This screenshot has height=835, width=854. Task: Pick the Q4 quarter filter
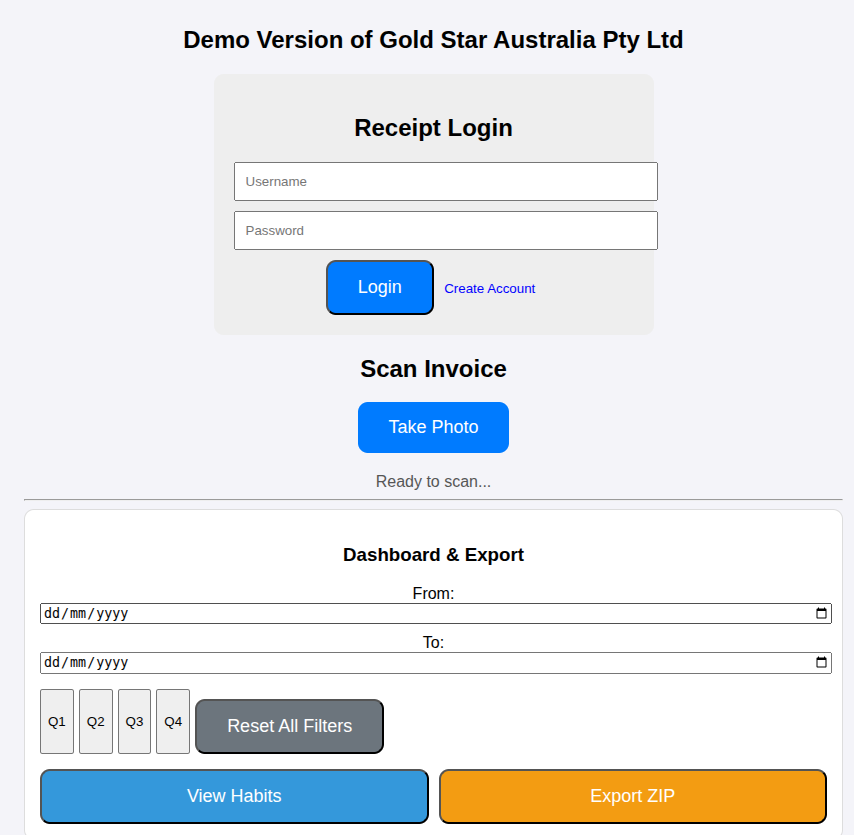click(x=173, y=721)
